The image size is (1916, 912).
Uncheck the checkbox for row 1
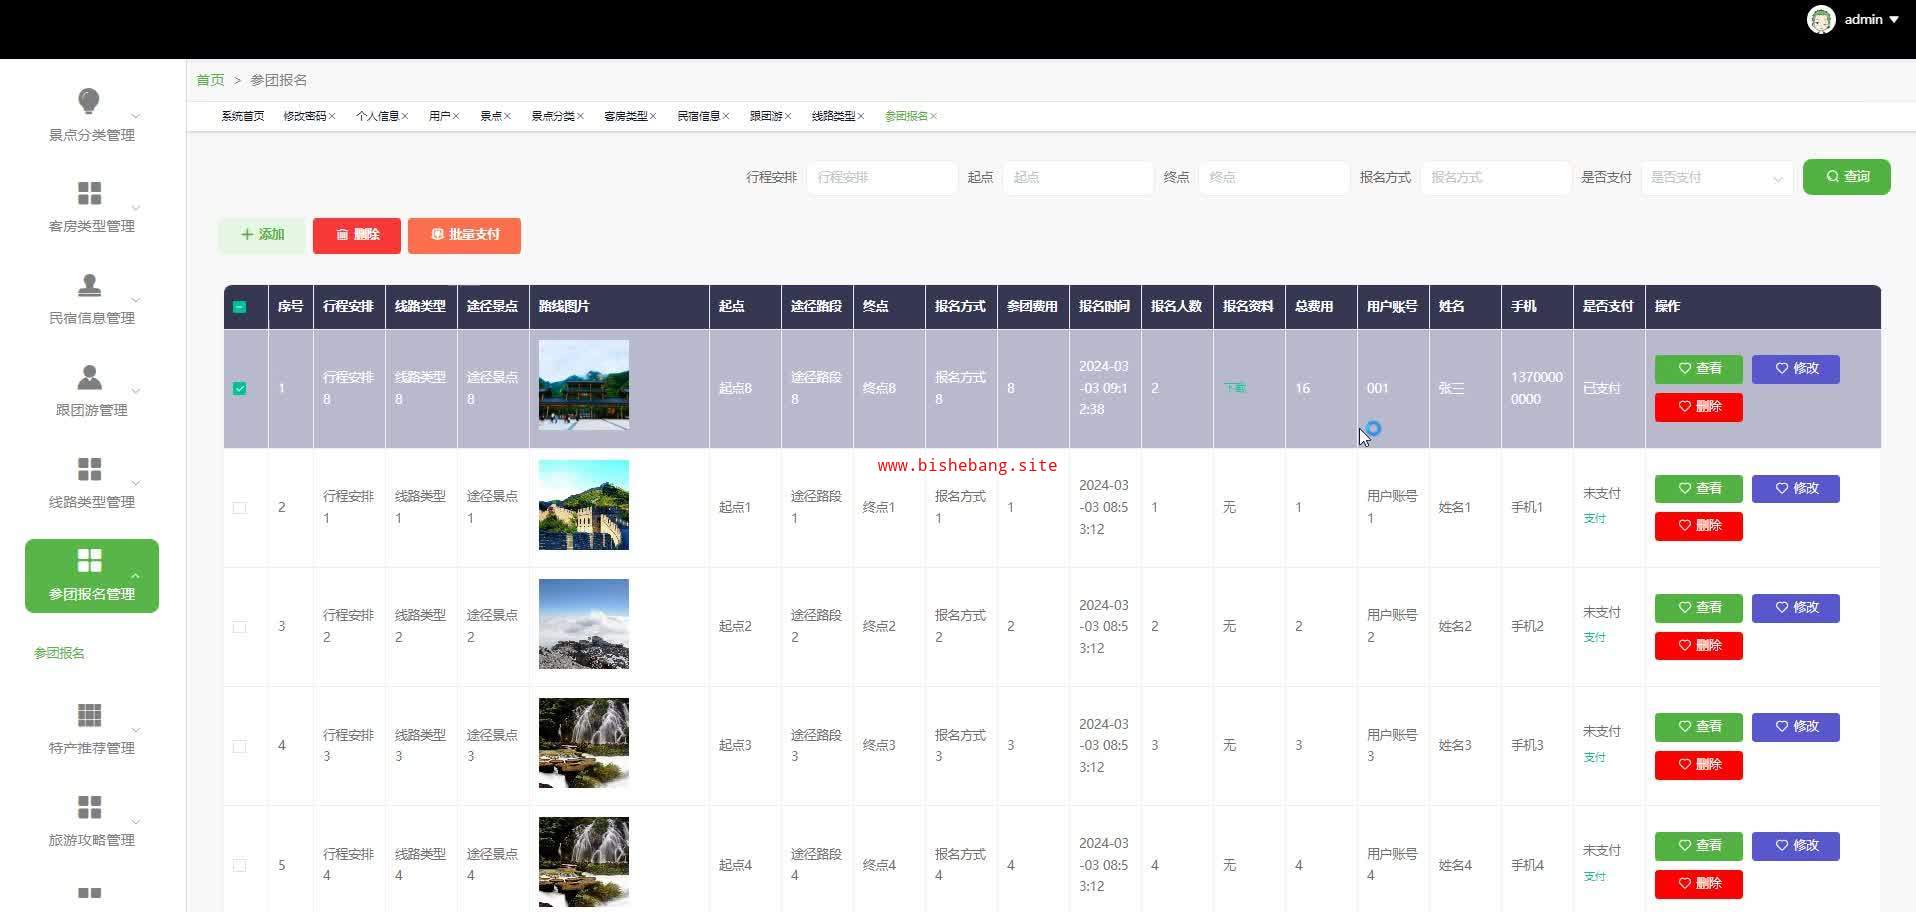coord(239,388)
